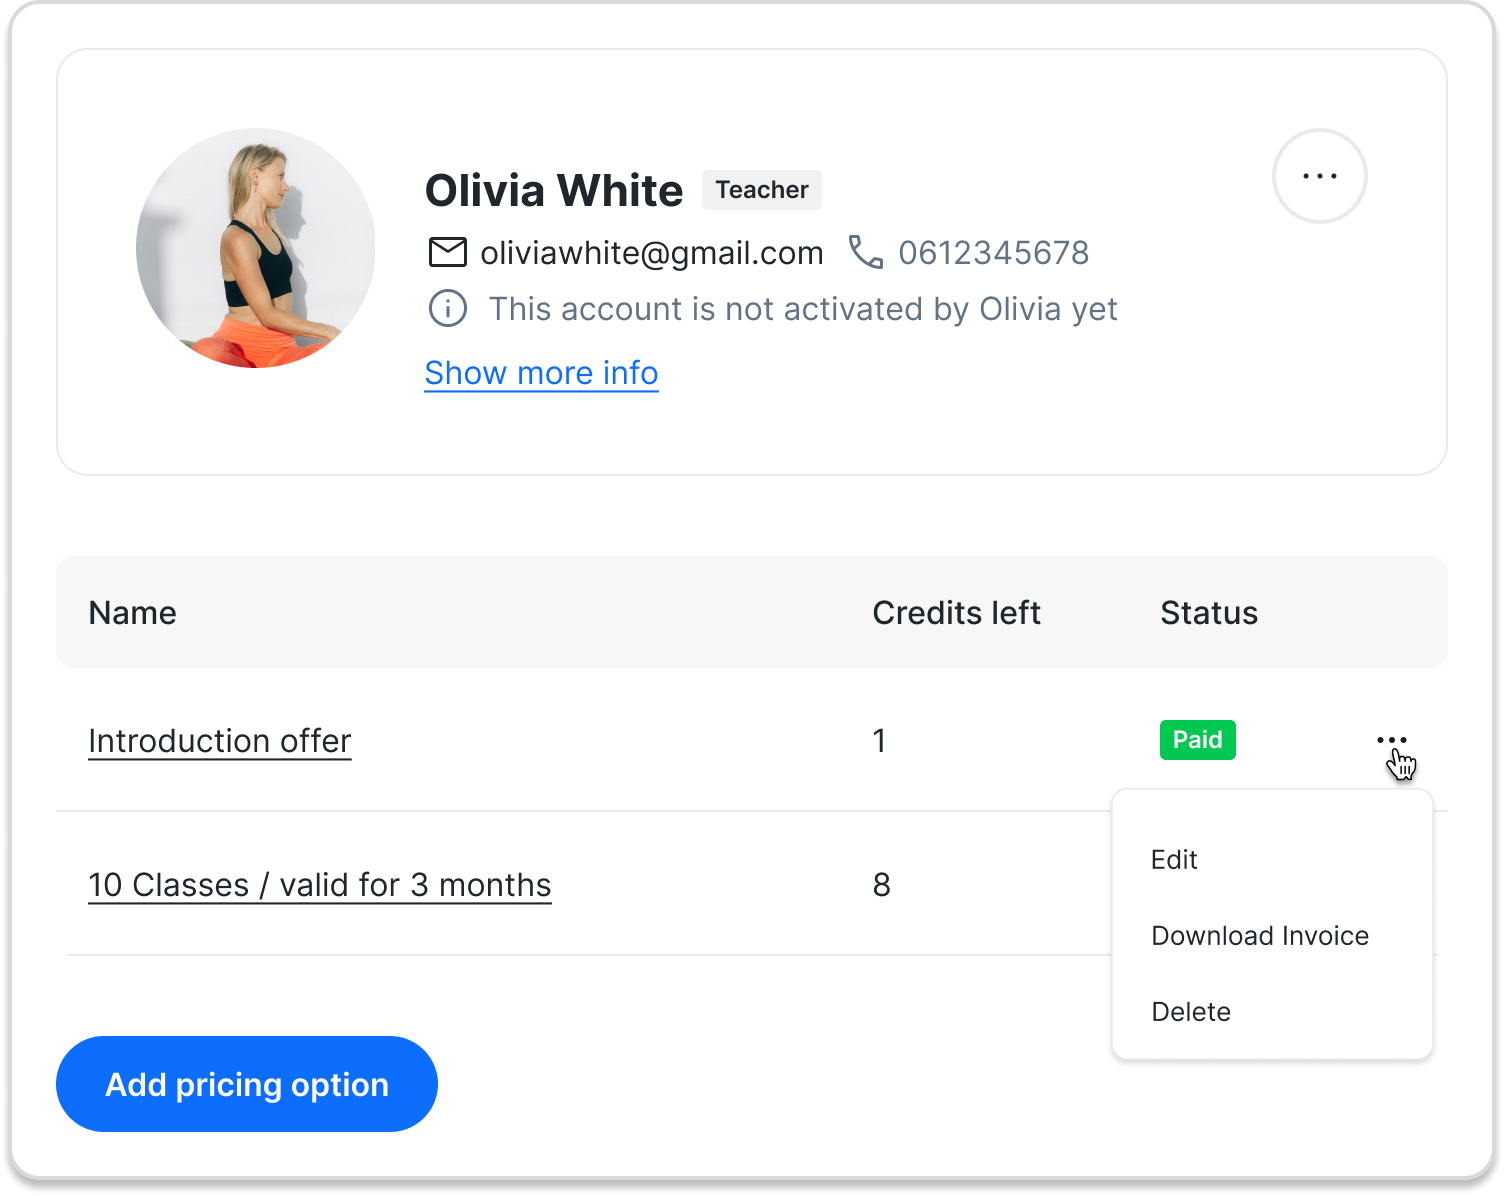The image size is (1504, 1196).
Task: Select Edit from the context menu
Action: [x=1173, y=860]
